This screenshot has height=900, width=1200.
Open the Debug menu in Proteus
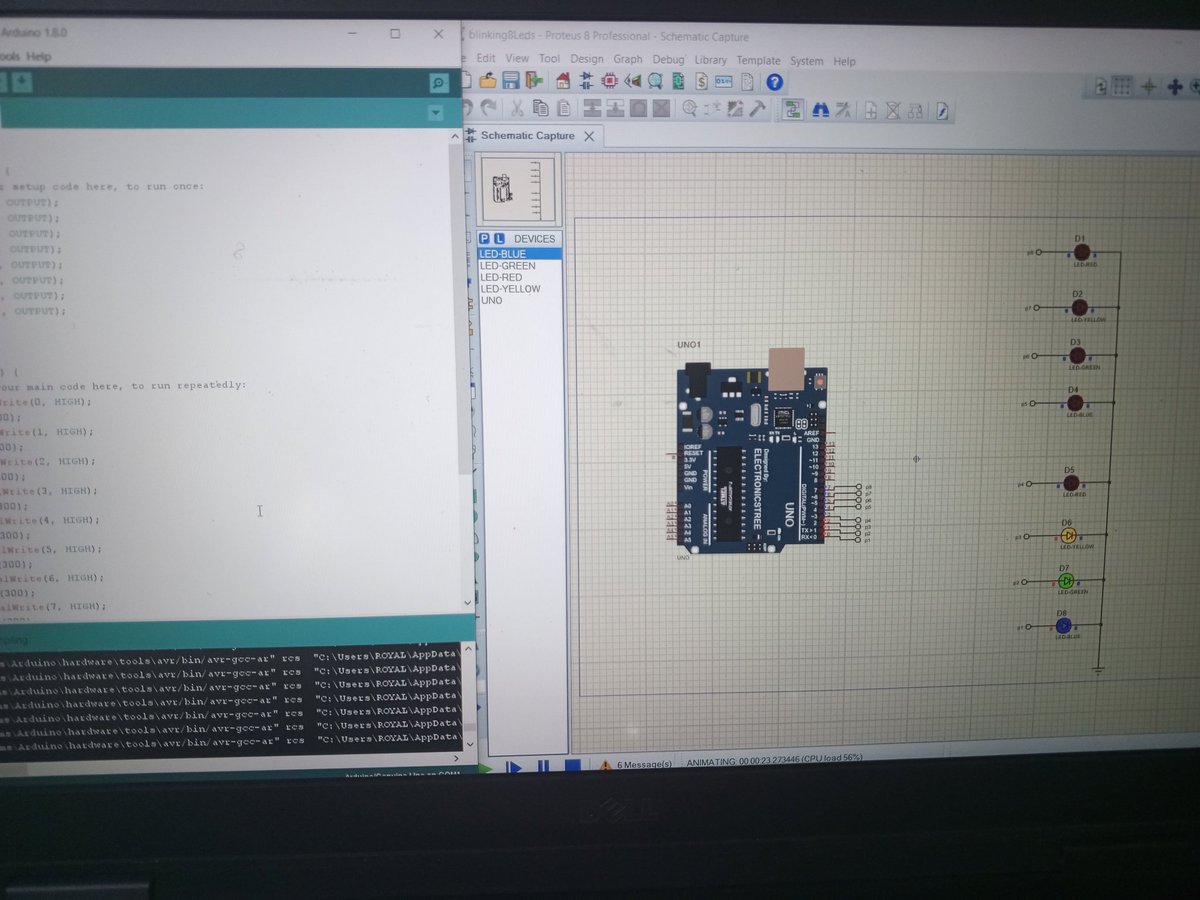point(669,60)
